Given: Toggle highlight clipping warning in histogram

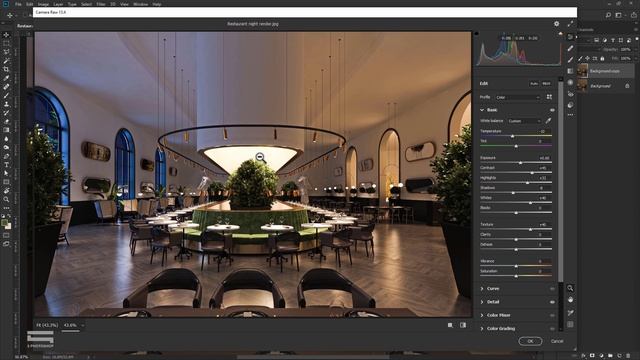Looking at the screenshot, I should point(560,33).
